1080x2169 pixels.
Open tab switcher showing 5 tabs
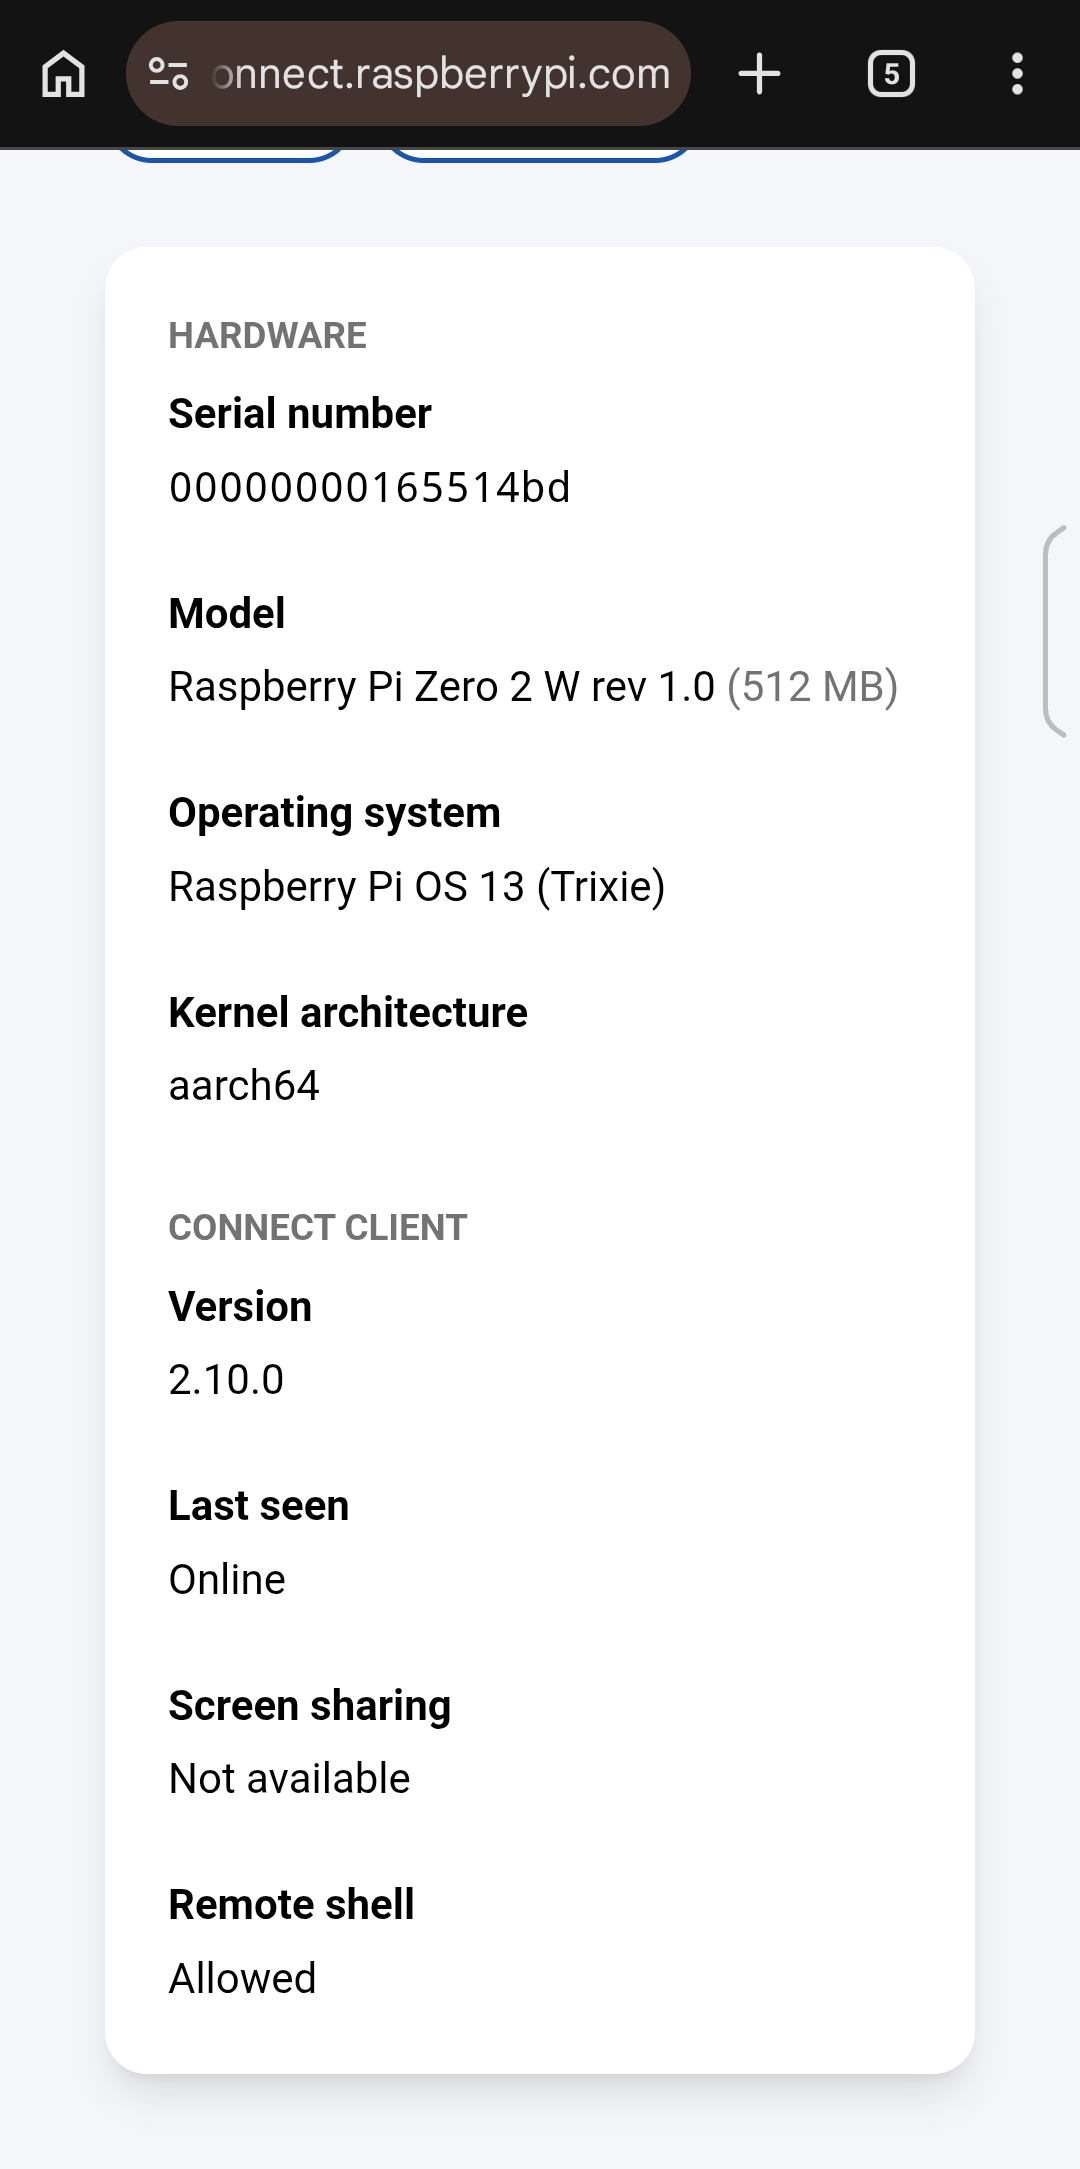click(x=891, y=74)
